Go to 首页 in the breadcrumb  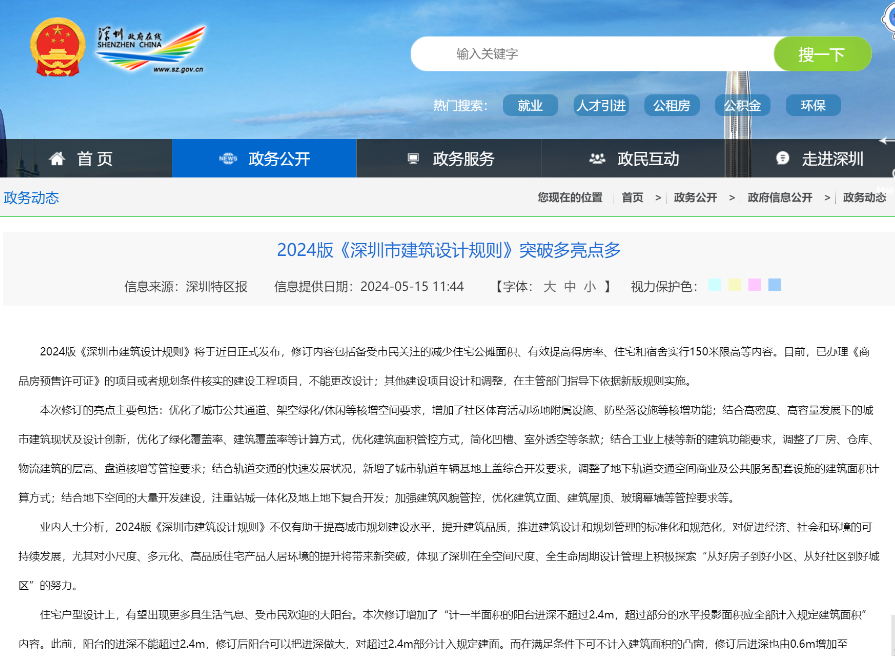[x=632, y=198]
